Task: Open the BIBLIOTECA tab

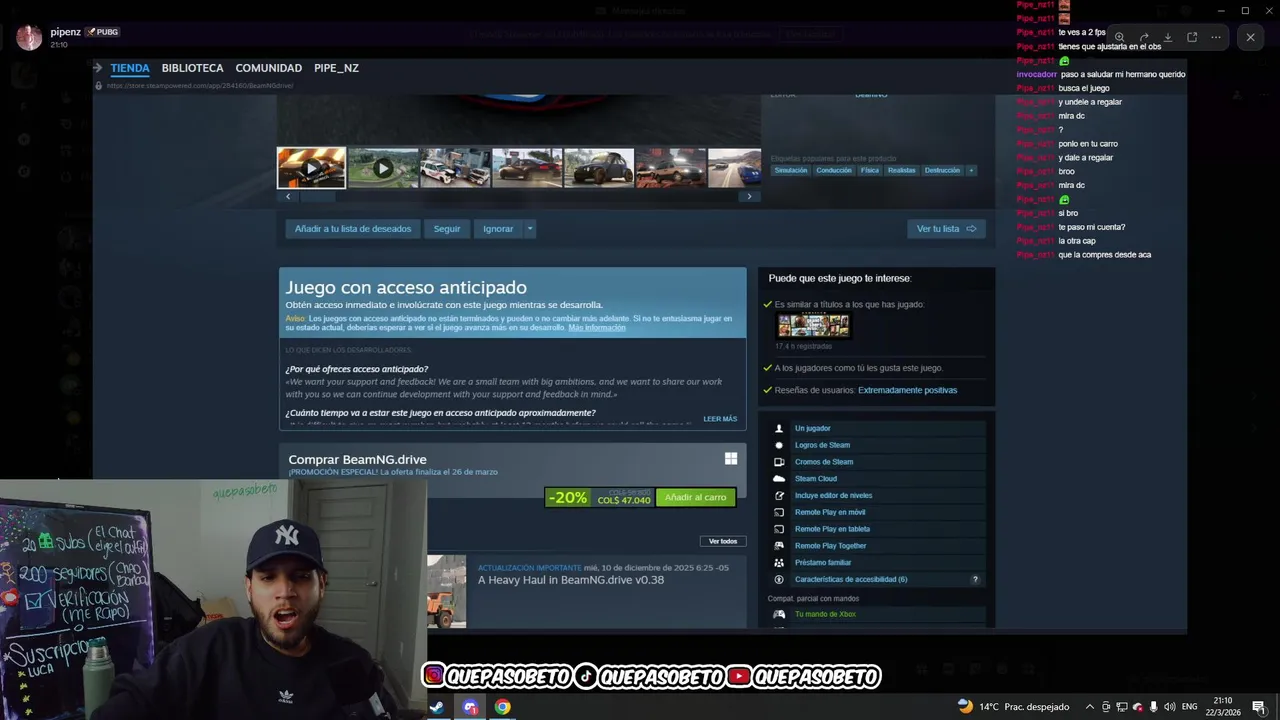Action: tap(192, 68)
